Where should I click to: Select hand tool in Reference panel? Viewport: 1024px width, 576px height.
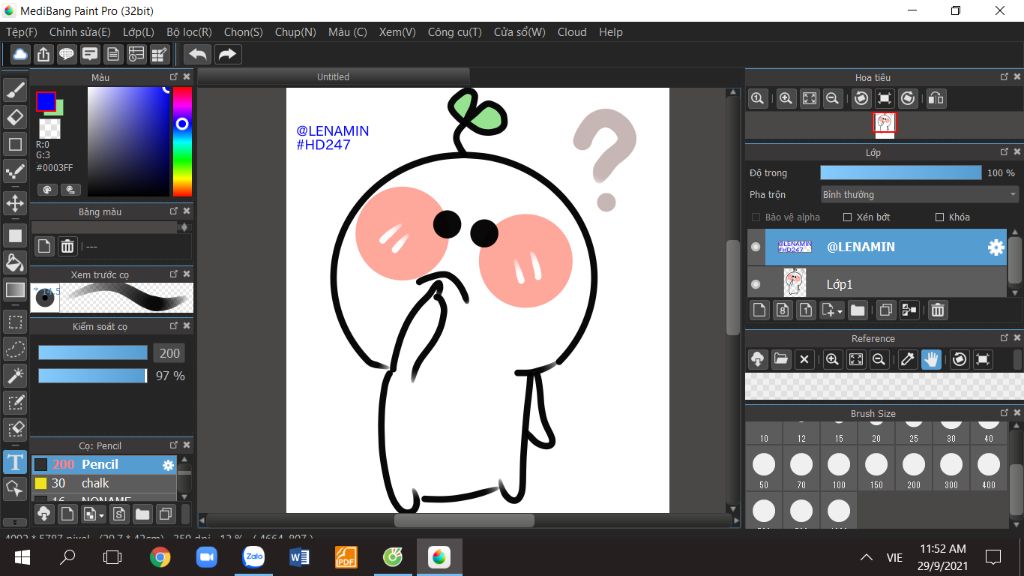pos(931,359)
